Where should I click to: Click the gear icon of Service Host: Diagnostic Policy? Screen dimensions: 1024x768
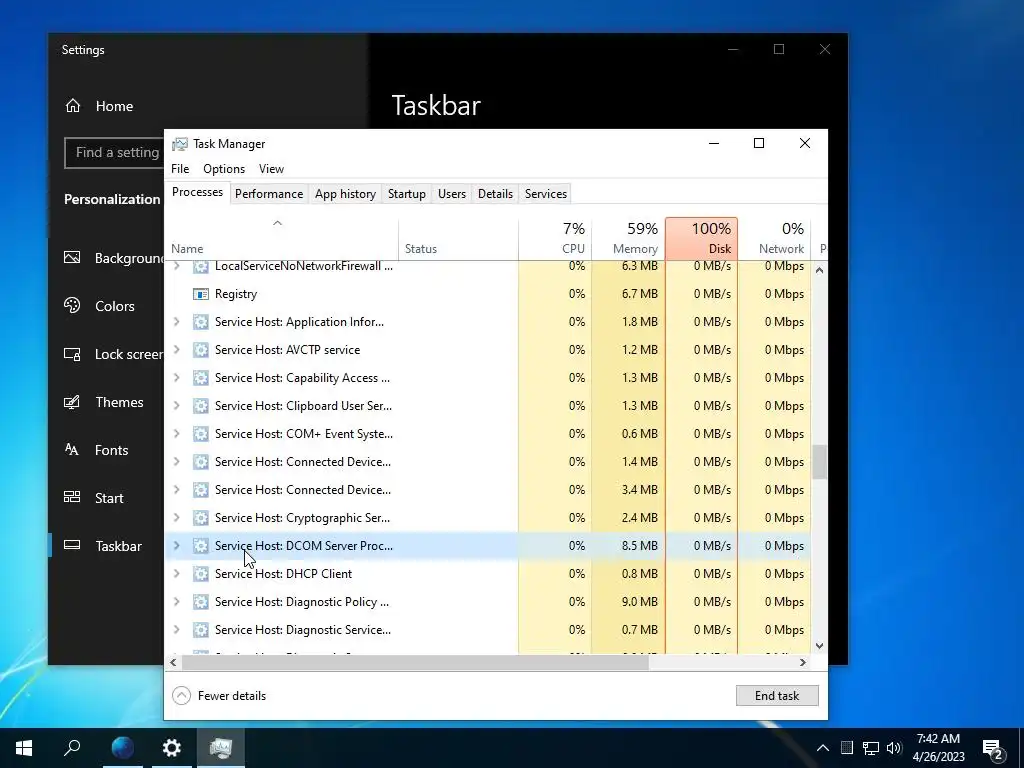coord(200,602)
